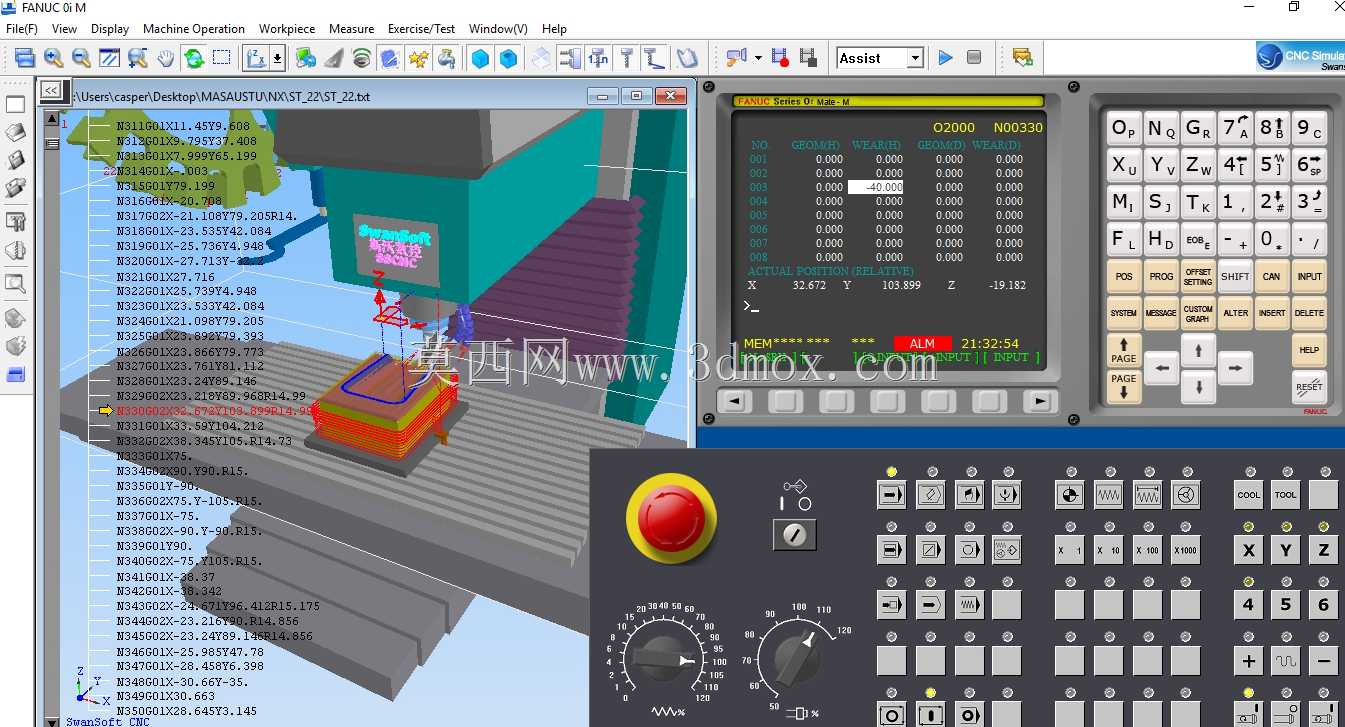Open the view axis dropdown arrow
The width and height of the screenshot is (1345, 727).
point(277,58)
